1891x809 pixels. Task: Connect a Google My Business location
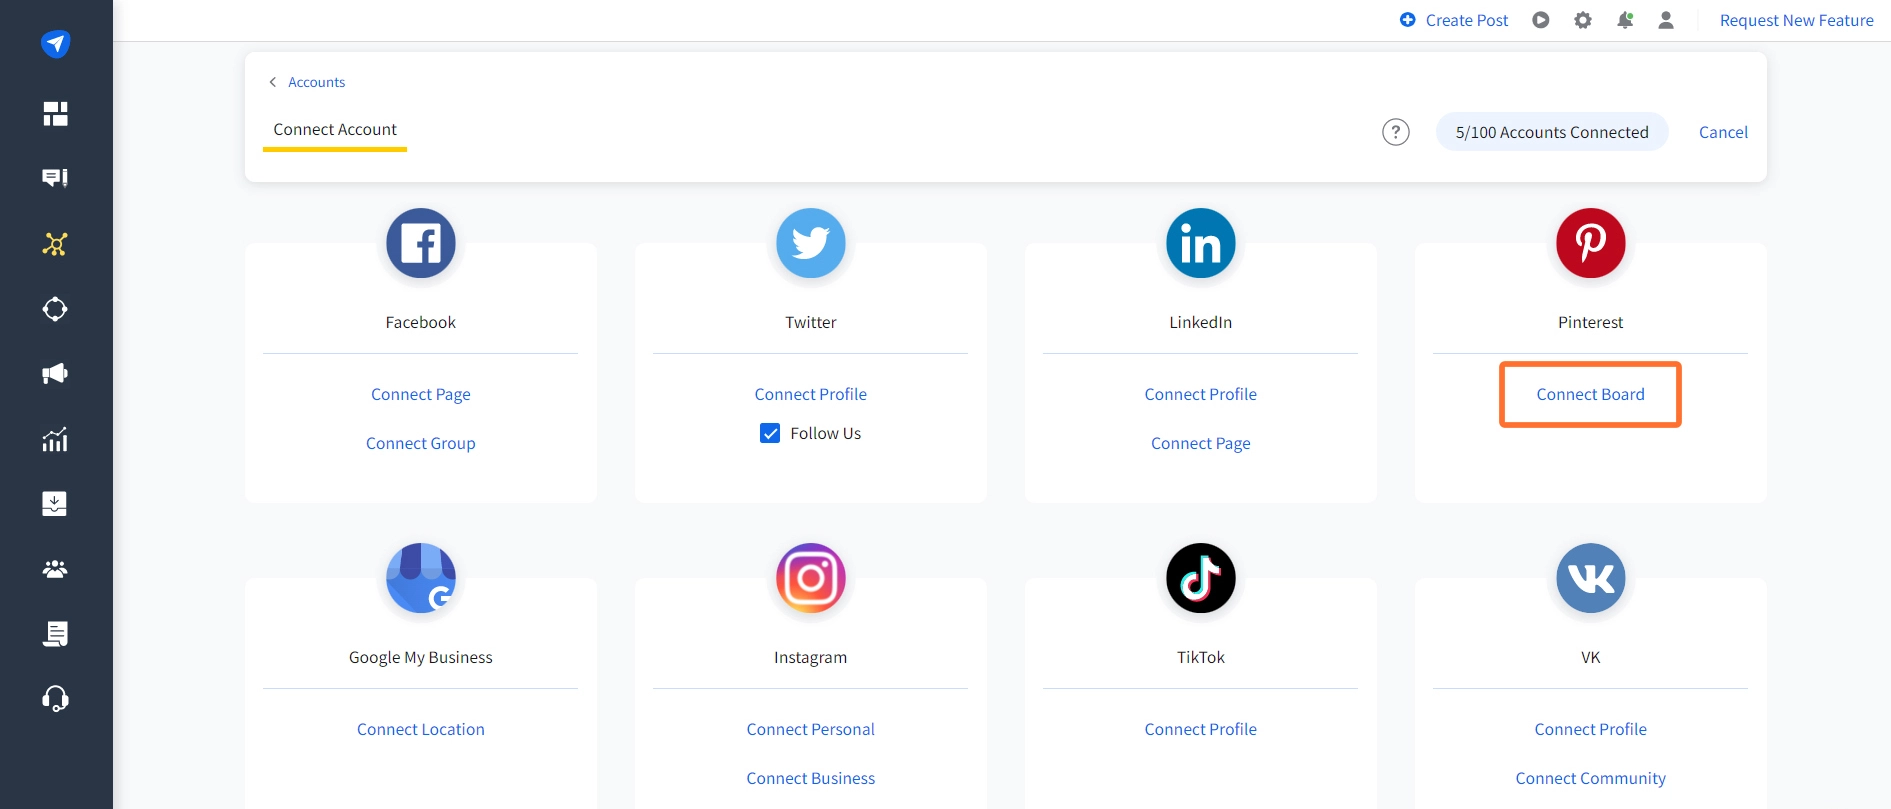tap(420, 729)
